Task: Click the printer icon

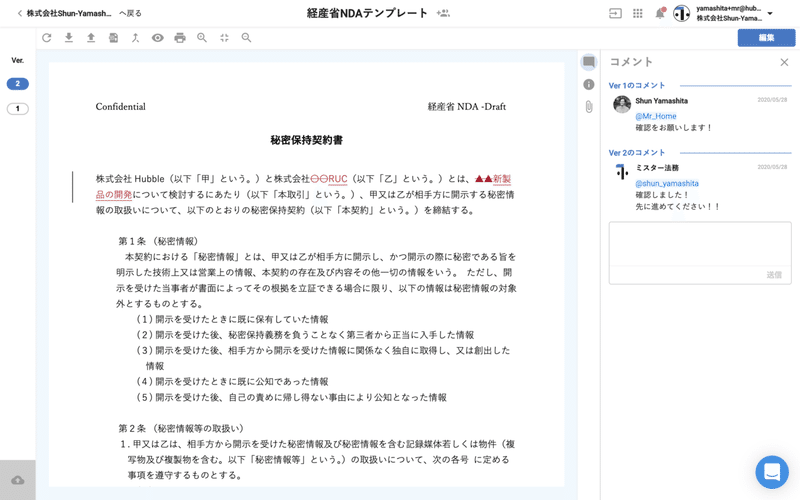Action: tap(180, 38)
